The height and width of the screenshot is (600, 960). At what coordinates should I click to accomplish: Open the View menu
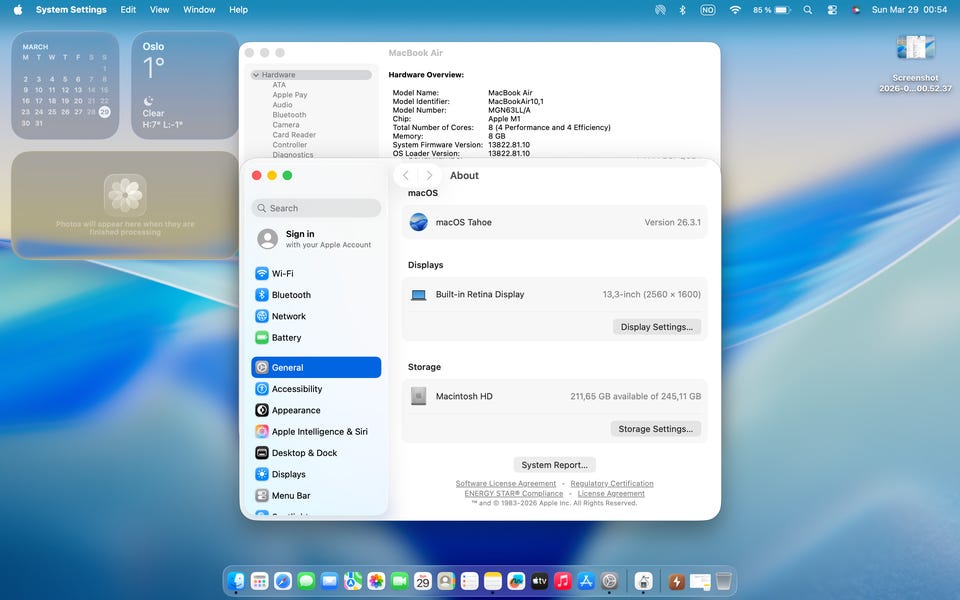(x=159, y=10)
